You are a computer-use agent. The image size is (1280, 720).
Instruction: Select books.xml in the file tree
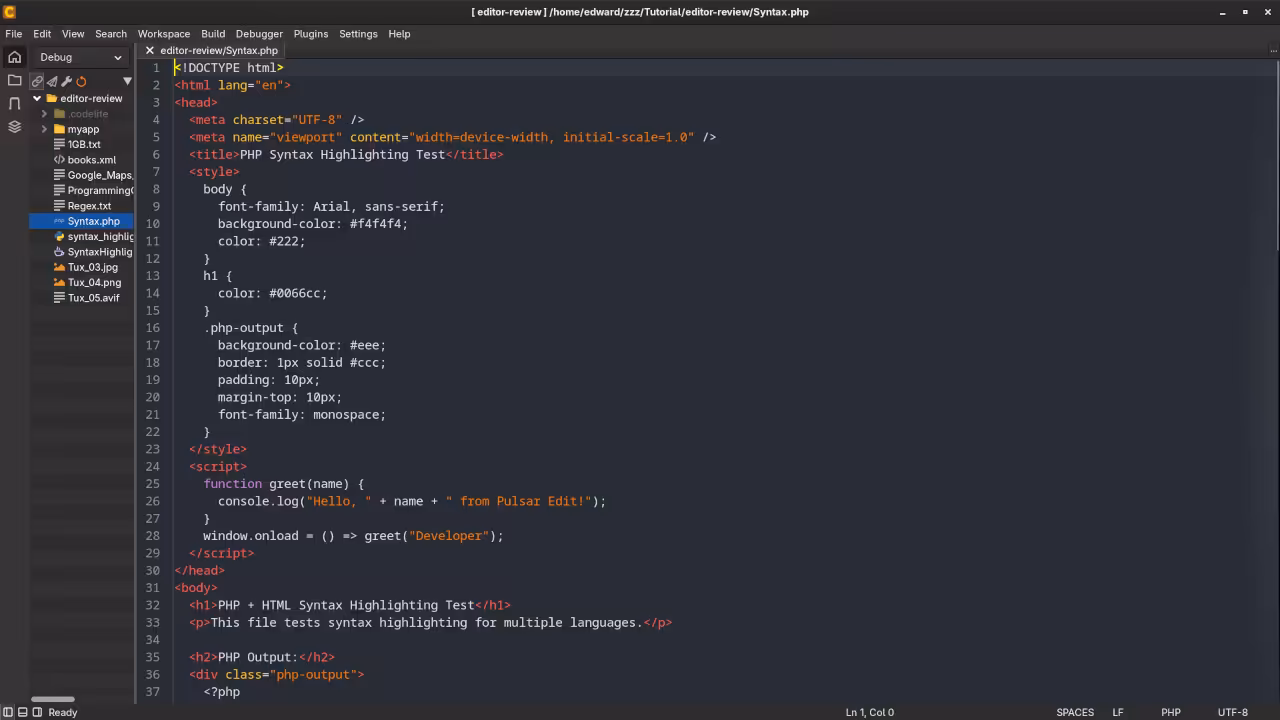coord(91,160)
